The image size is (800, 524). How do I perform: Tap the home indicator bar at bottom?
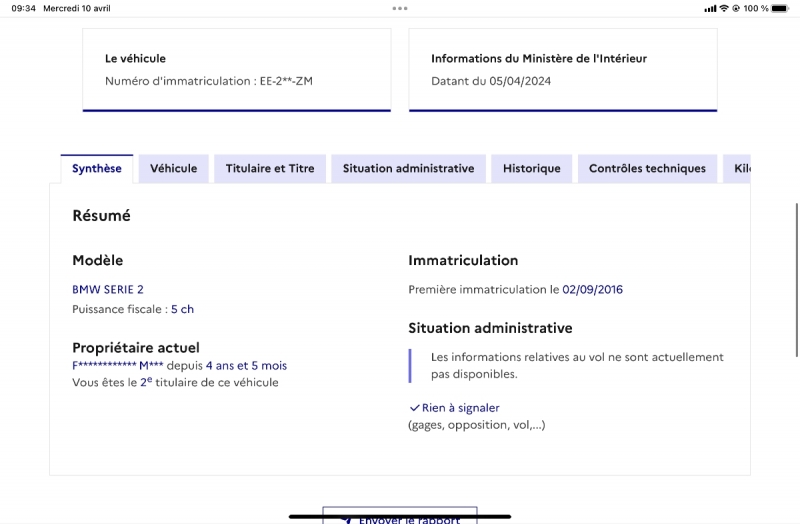[x=400, y=516]
